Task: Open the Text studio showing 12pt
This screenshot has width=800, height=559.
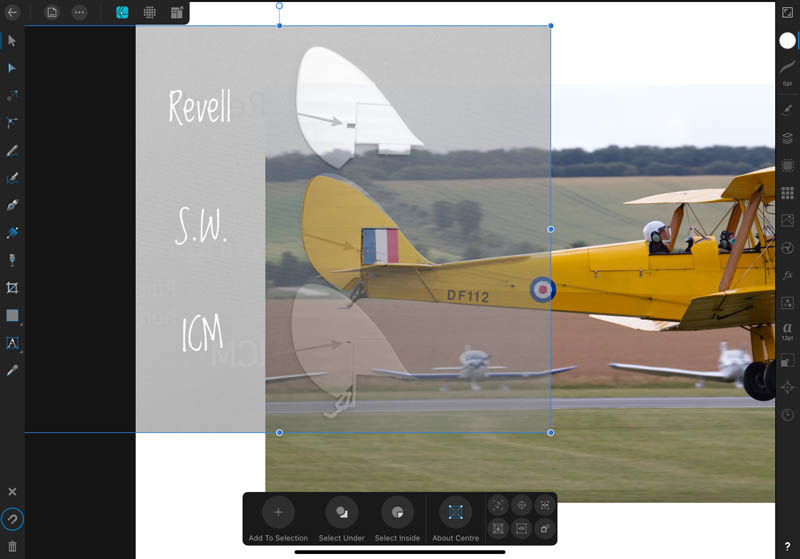Action: 787,332
